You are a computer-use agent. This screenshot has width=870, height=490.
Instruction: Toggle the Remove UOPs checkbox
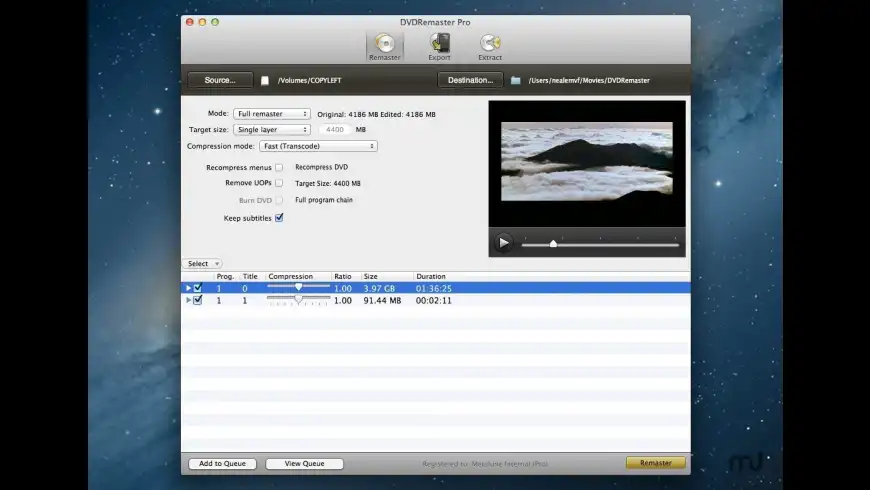[279, 183]
